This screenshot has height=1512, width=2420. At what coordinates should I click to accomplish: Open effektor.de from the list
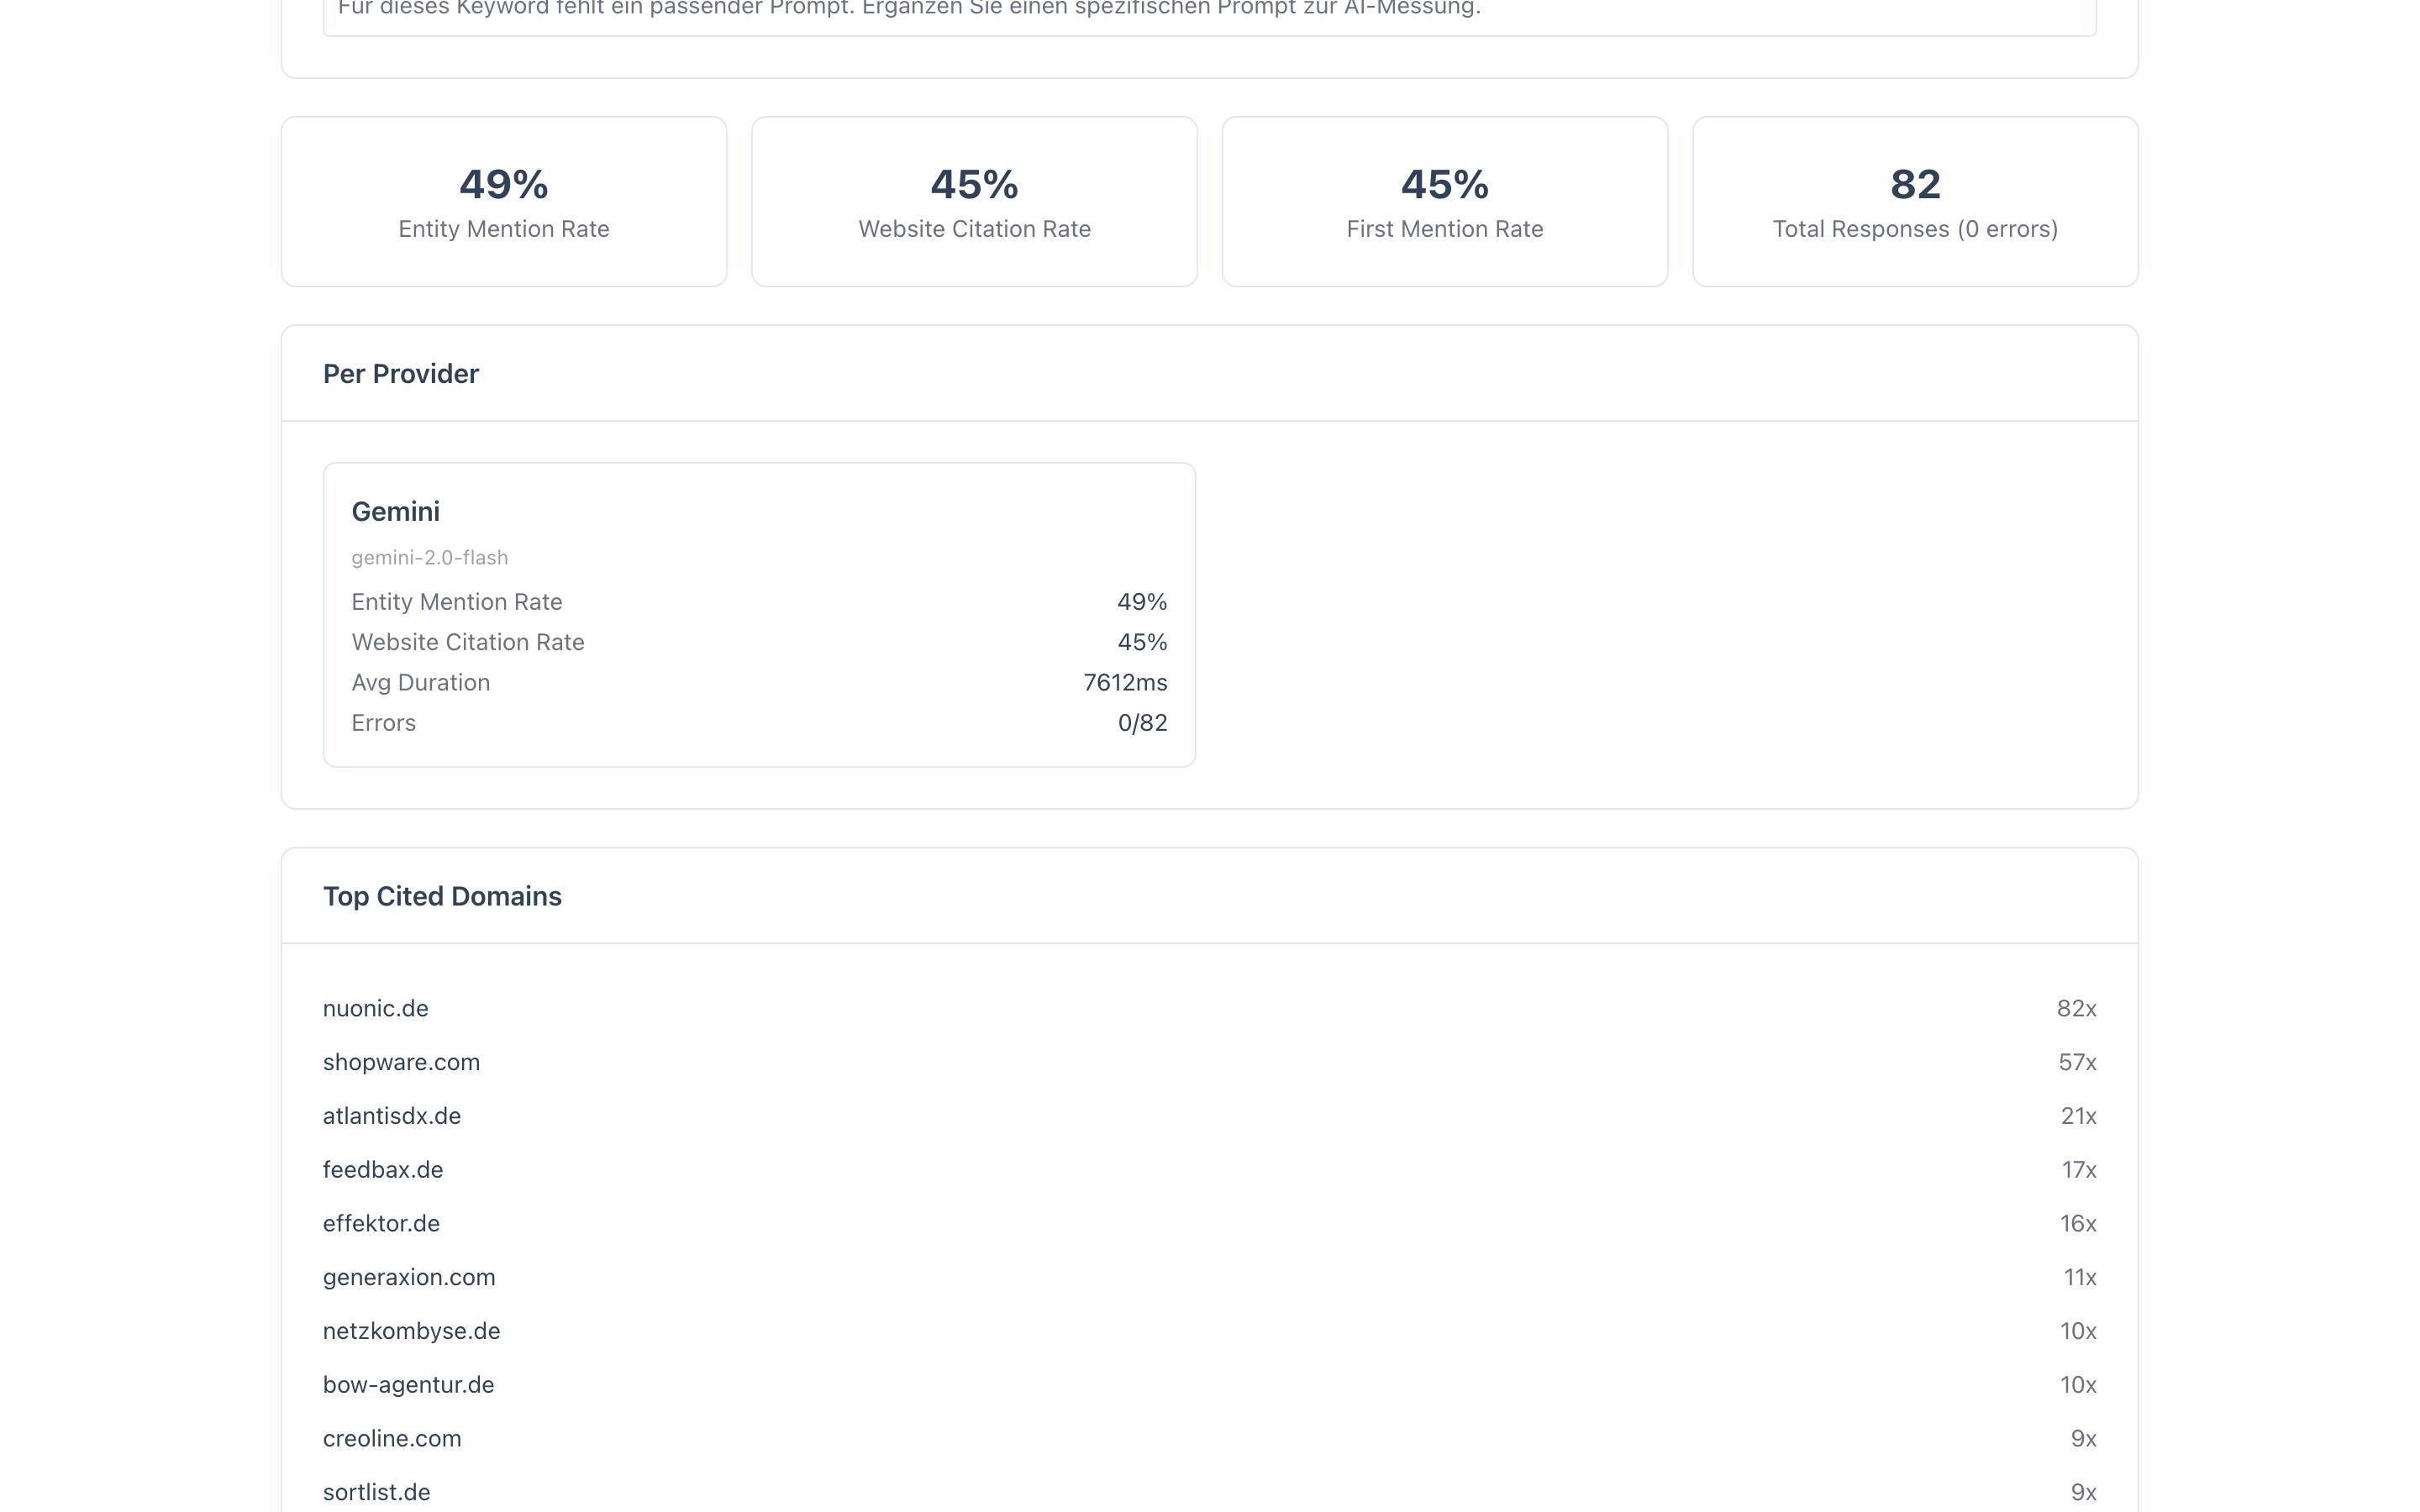pyautogui.click(x=381, y=1223)
